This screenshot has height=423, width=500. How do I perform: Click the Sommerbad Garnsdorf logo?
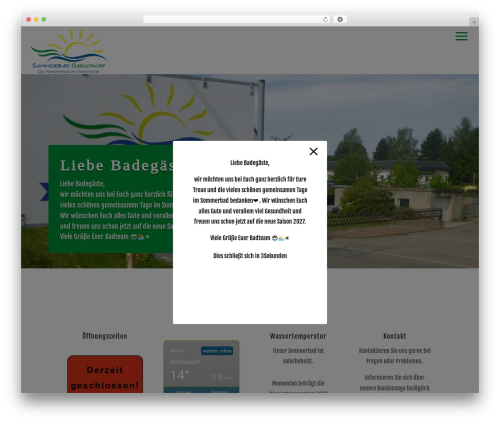point(69,51)
